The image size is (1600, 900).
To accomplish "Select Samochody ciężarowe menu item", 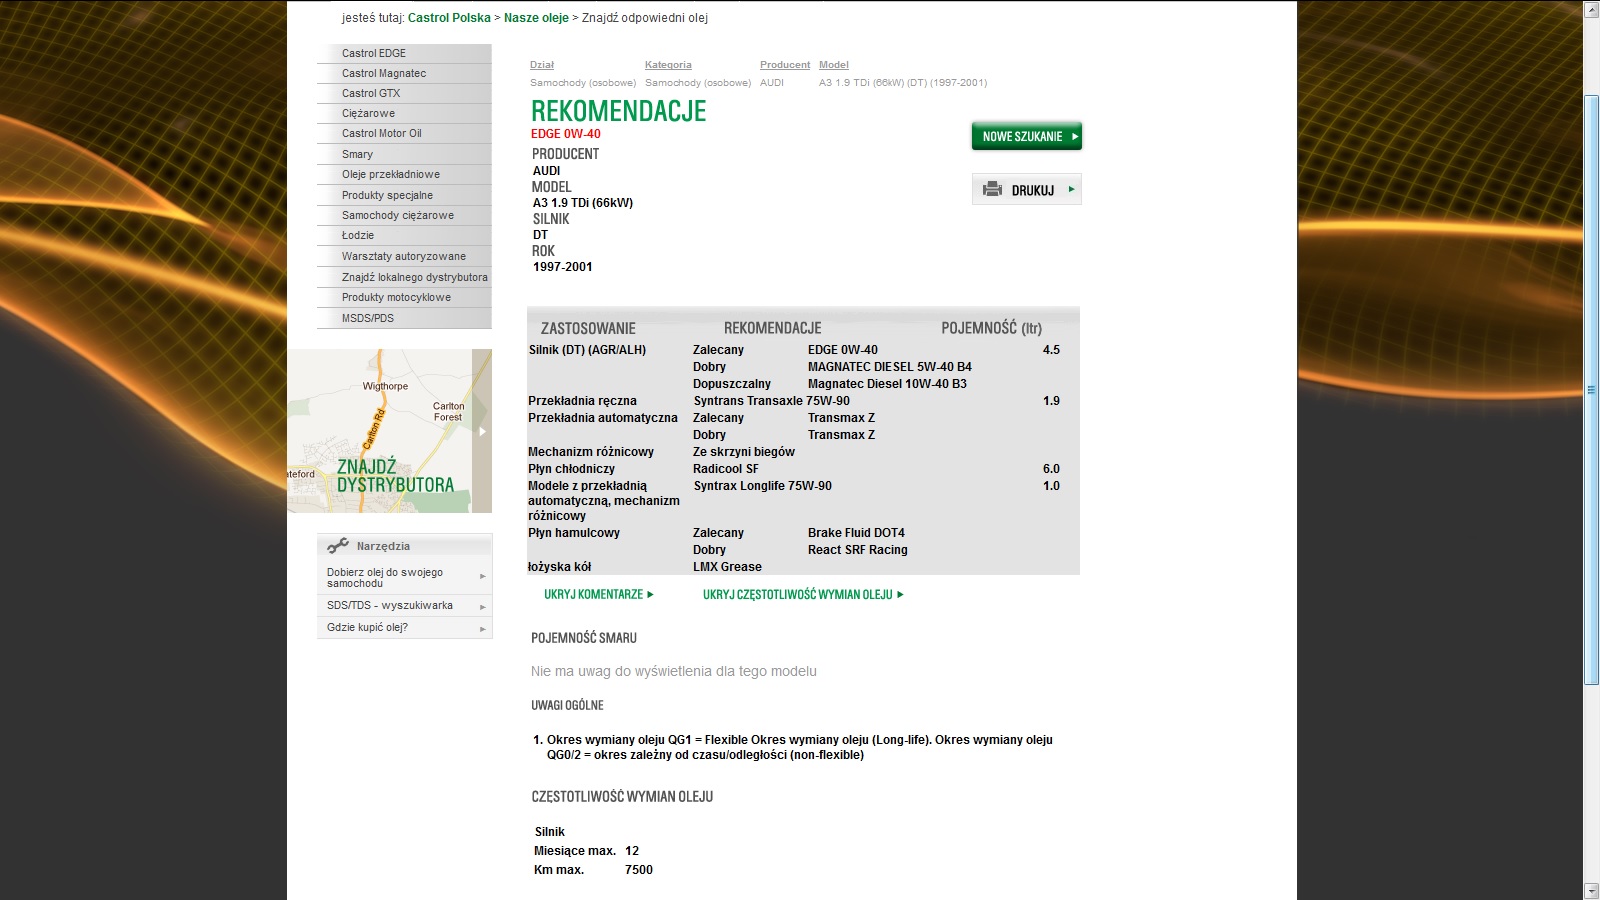I will (x=404, y=215).
